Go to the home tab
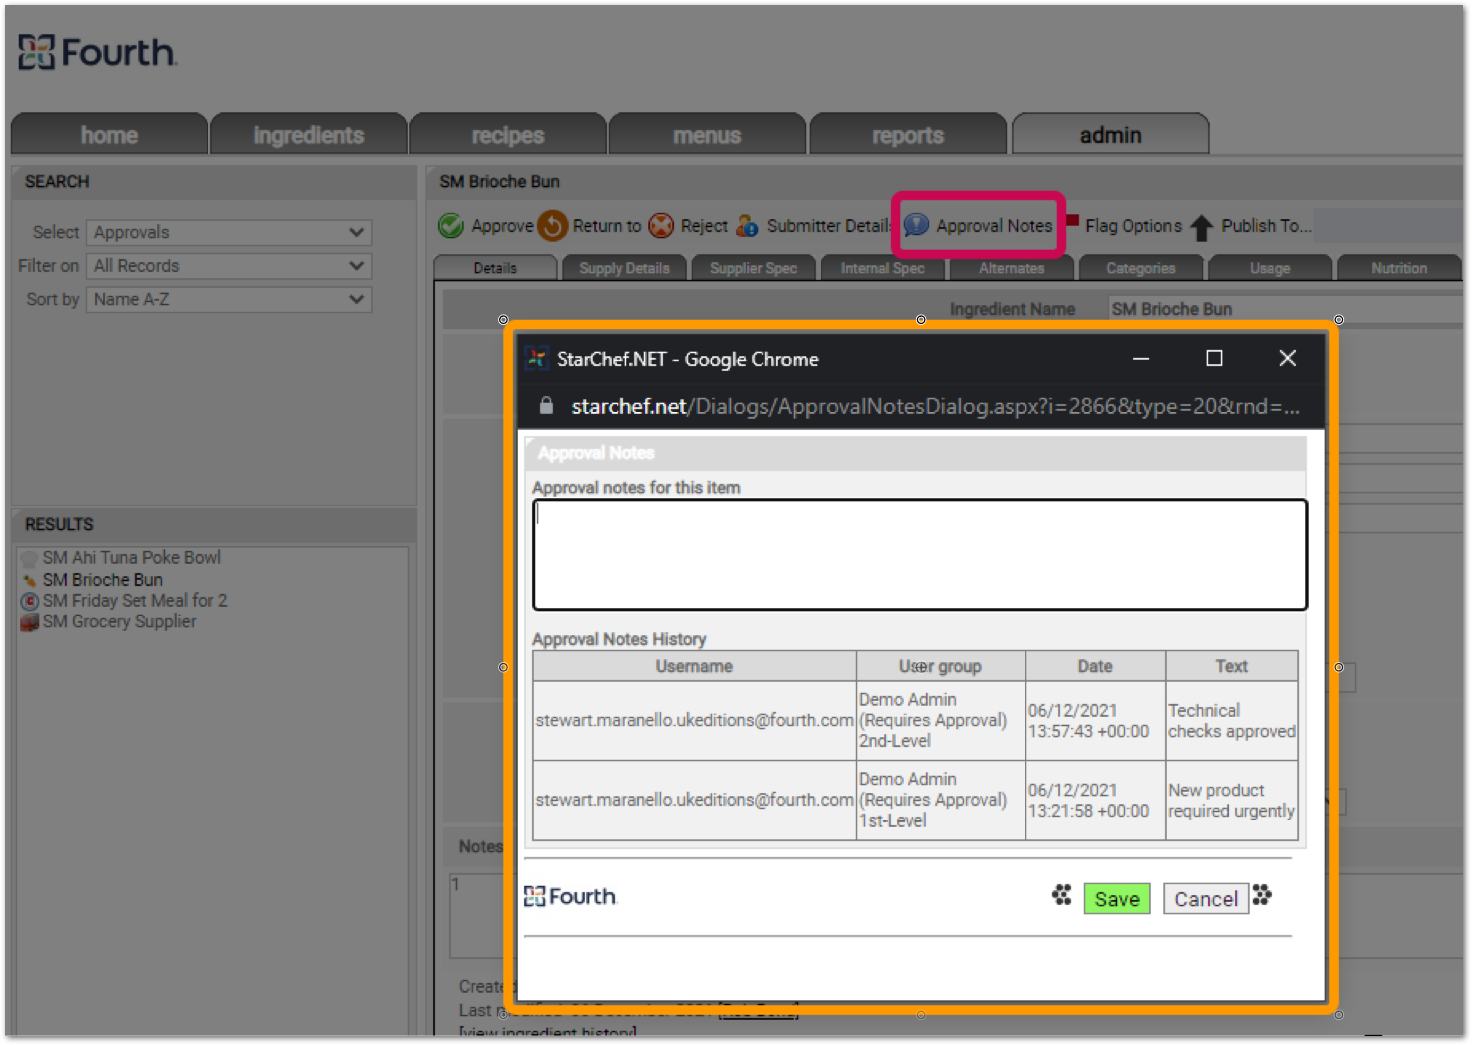 109,135
